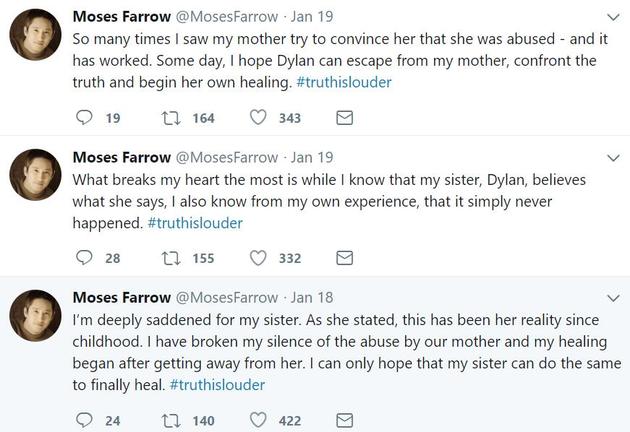Screen dimensions: 630x432
Task: Retweet the tweet with 140 retweets
Action: pyautogui.click(x=171, y=421)
